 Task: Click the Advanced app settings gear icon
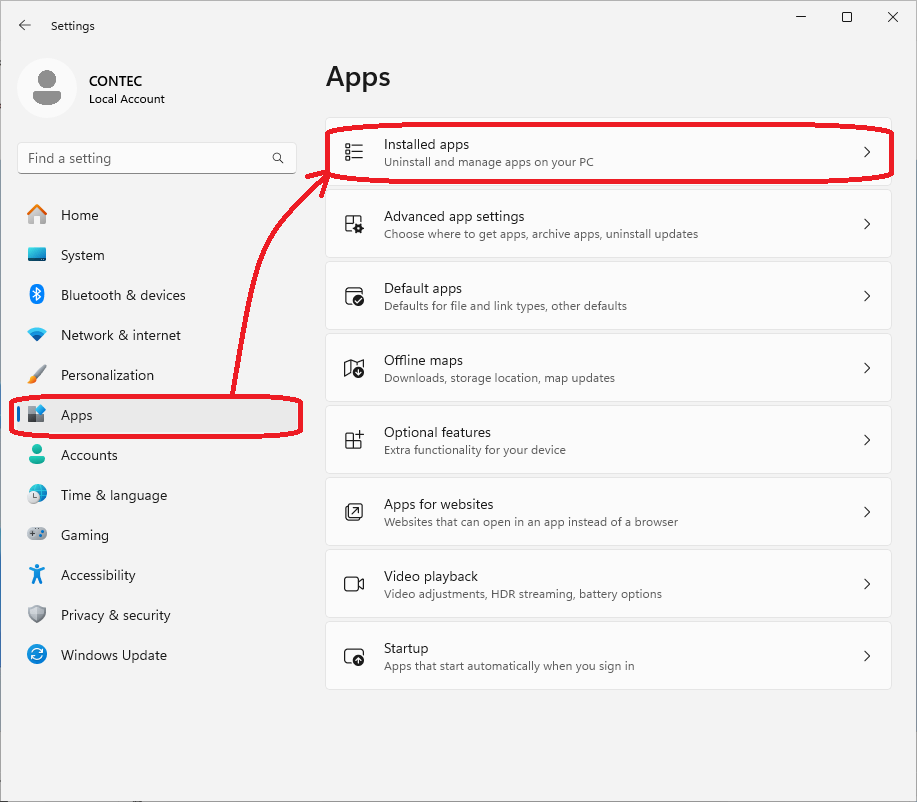click(x=354, y=224)
